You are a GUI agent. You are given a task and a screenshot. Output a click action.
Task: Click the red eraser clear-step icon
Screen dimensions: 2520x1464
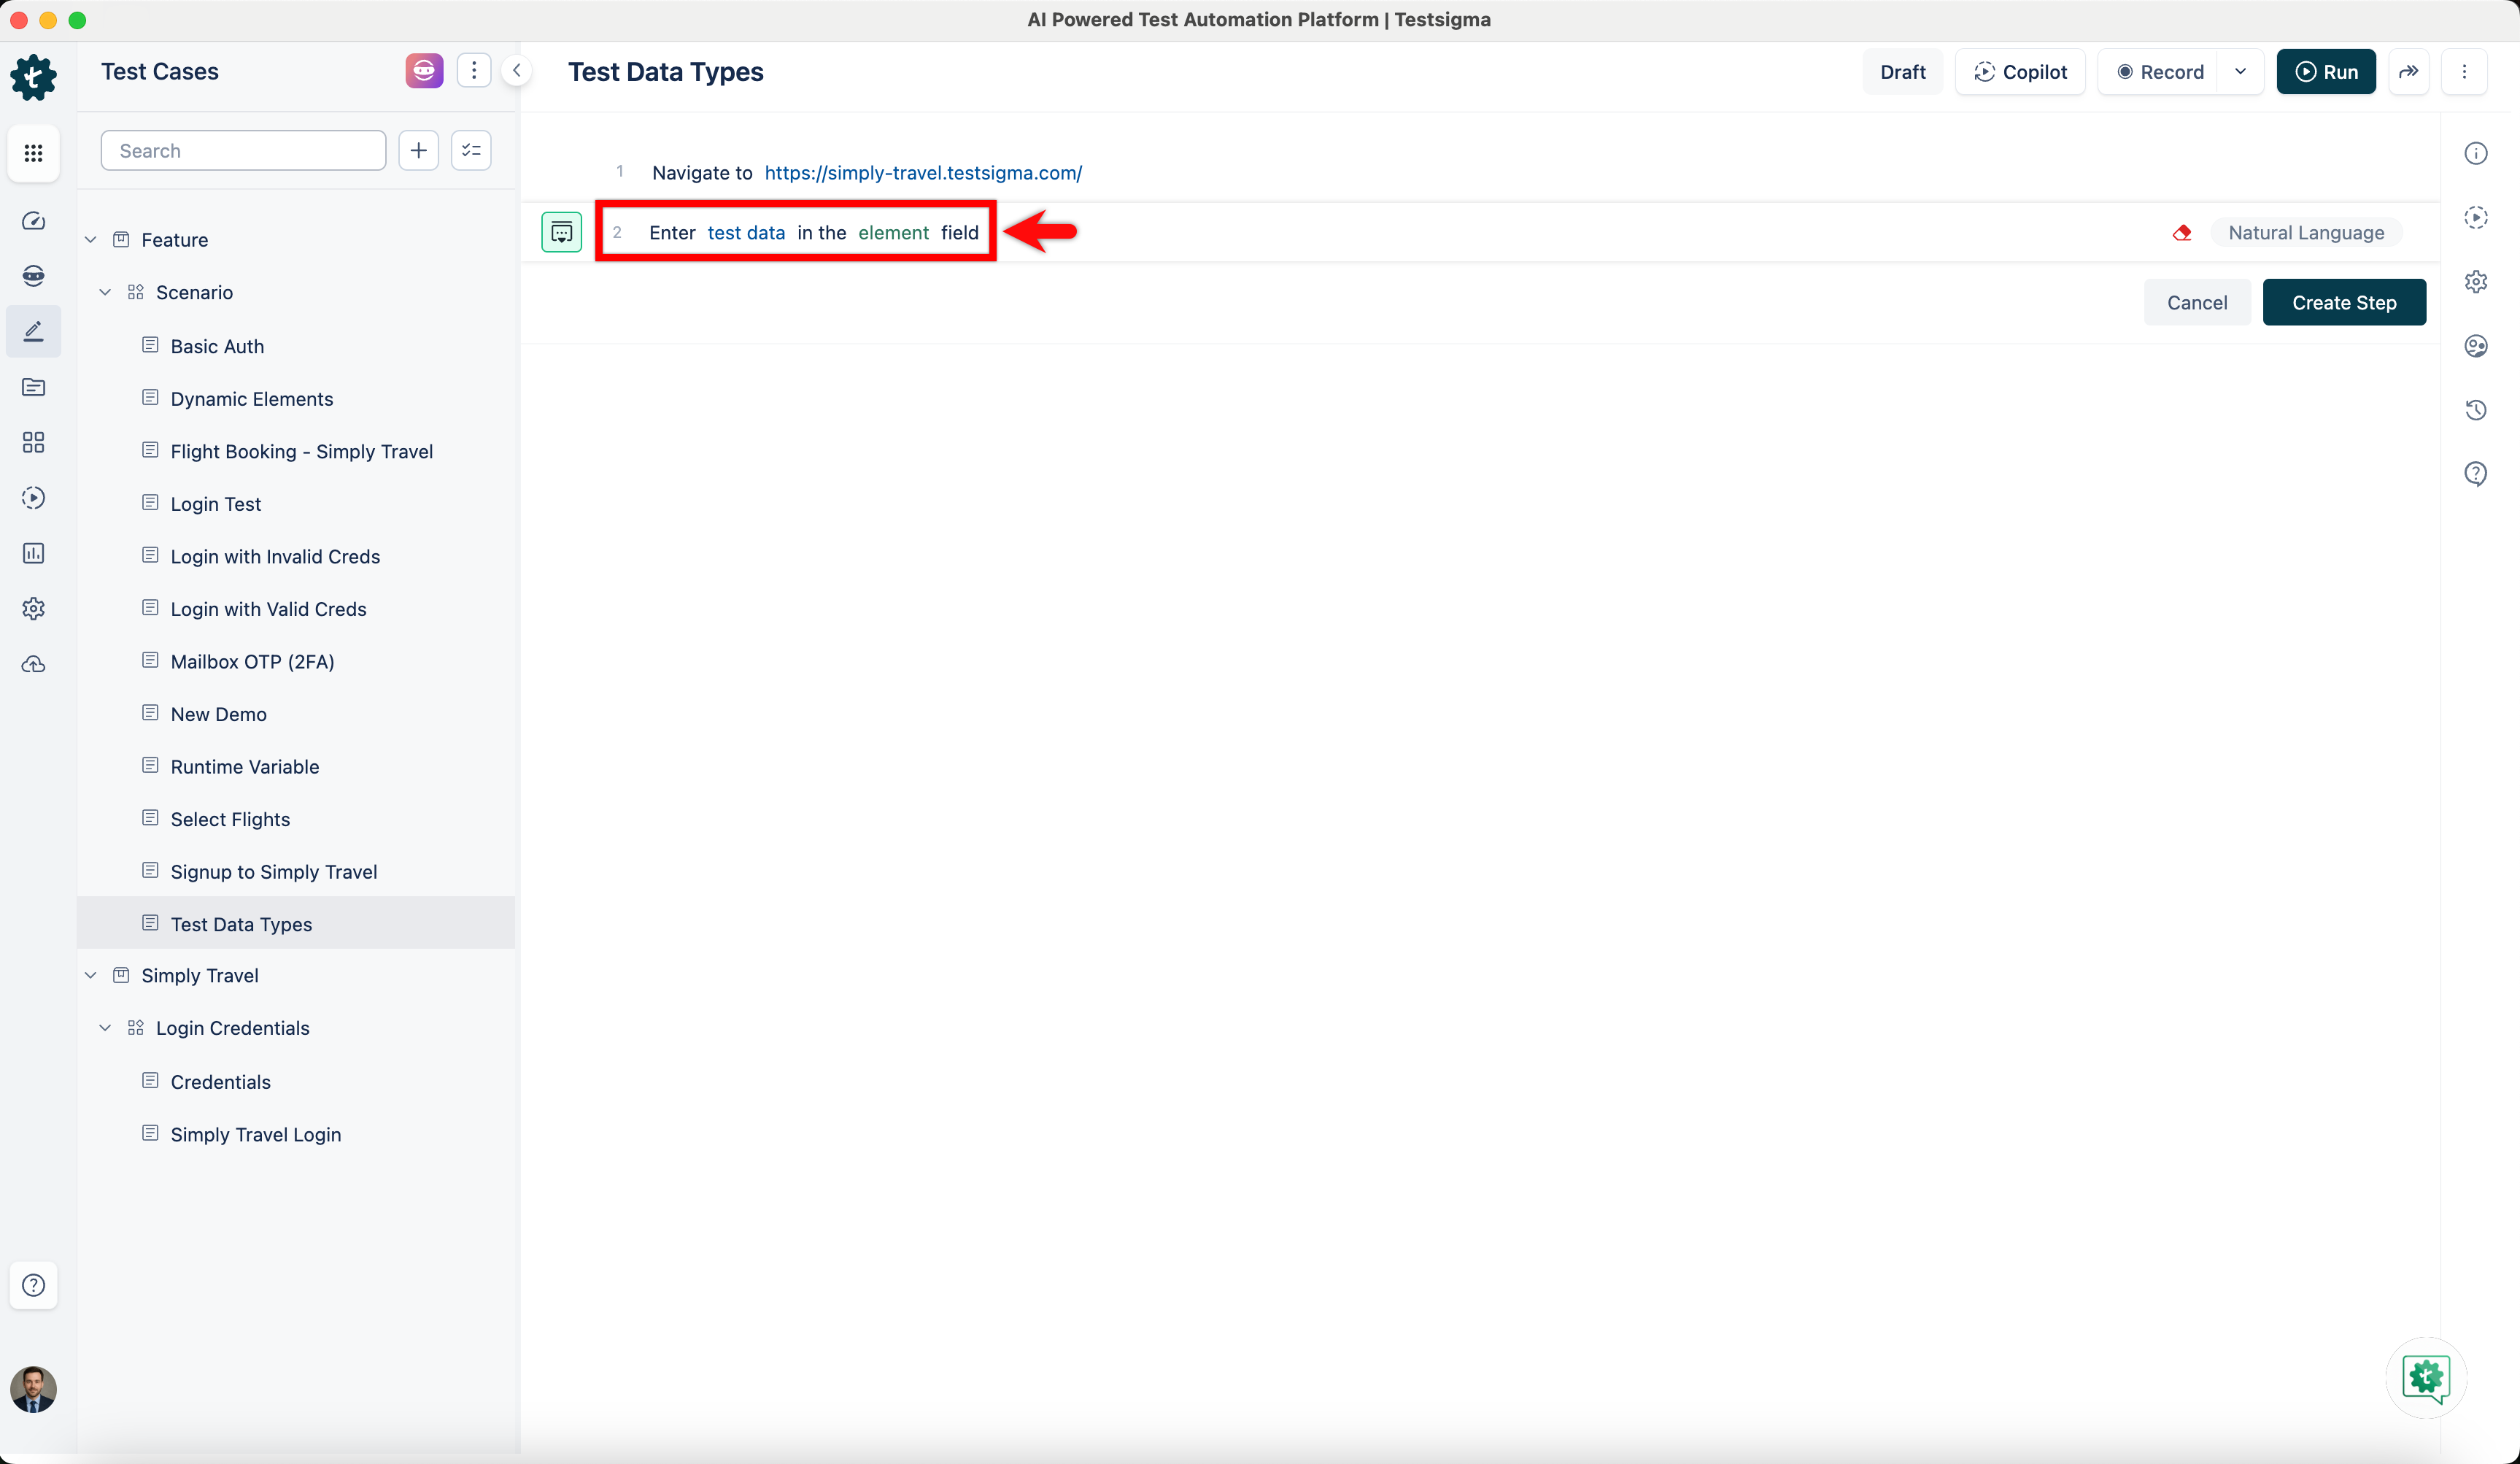2181,233
